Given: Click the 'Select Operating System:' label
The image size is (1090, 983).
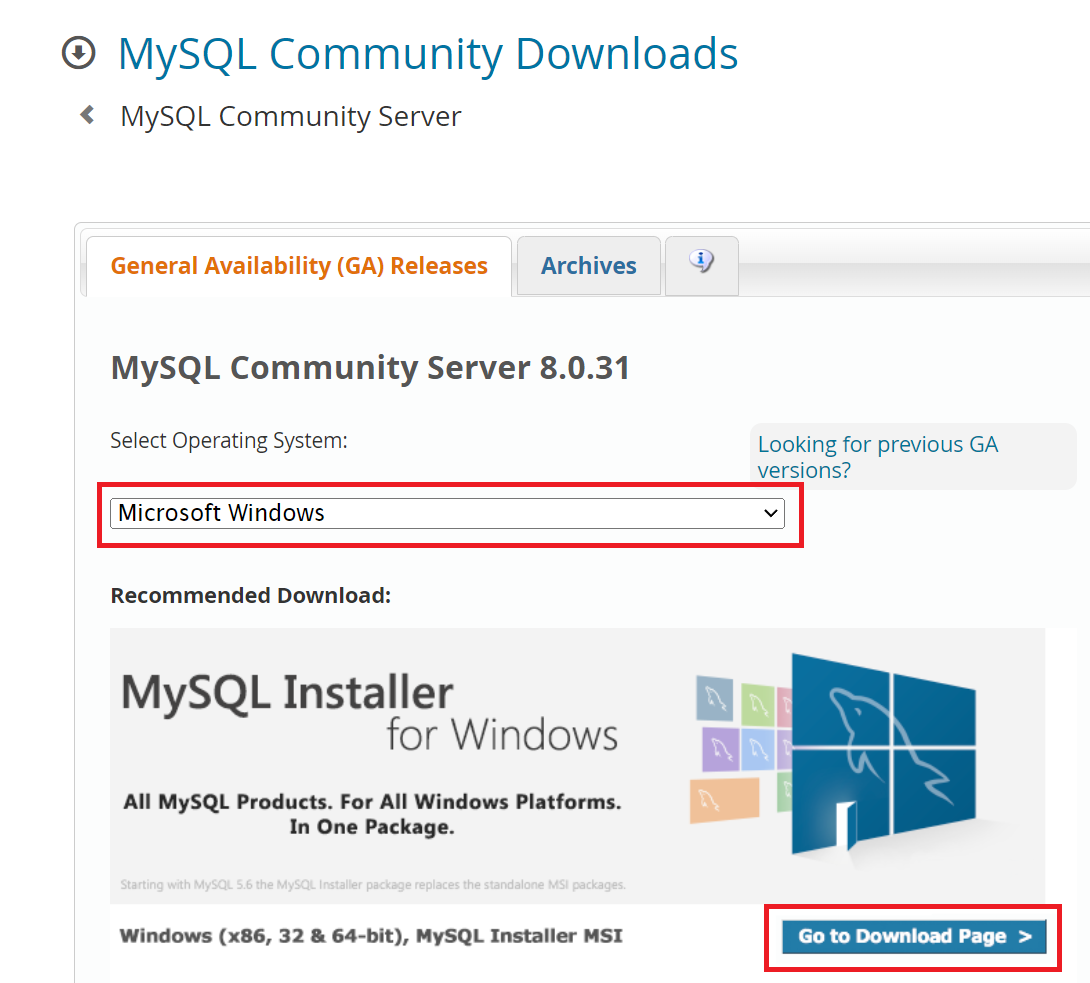Looking at the screenshot, I should coord(229,441).
